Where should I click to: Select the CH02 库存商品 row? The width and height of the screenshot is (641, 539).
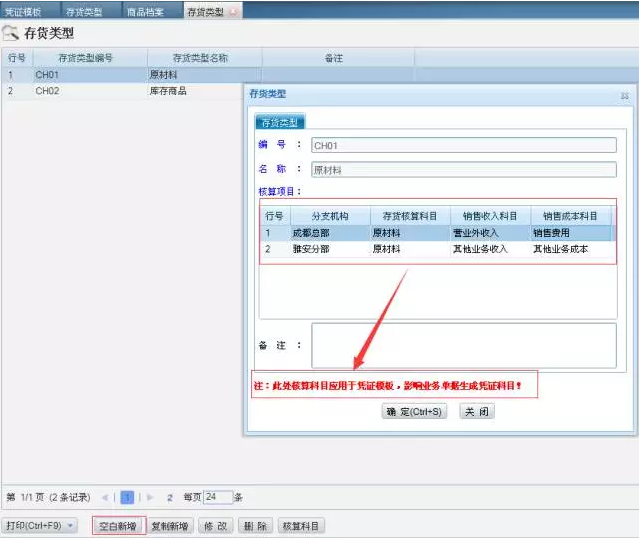tap(120, 91)
